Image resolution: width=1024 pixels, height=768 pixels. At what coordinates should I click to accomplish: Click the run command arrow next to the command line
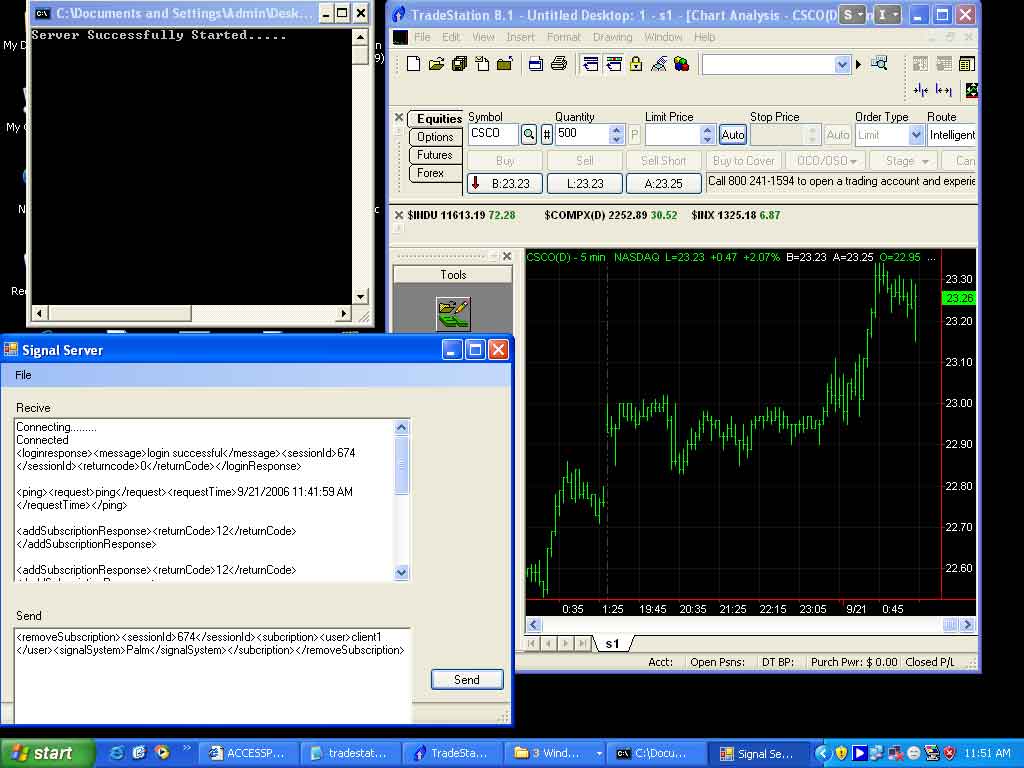click(x=858, y=64)
